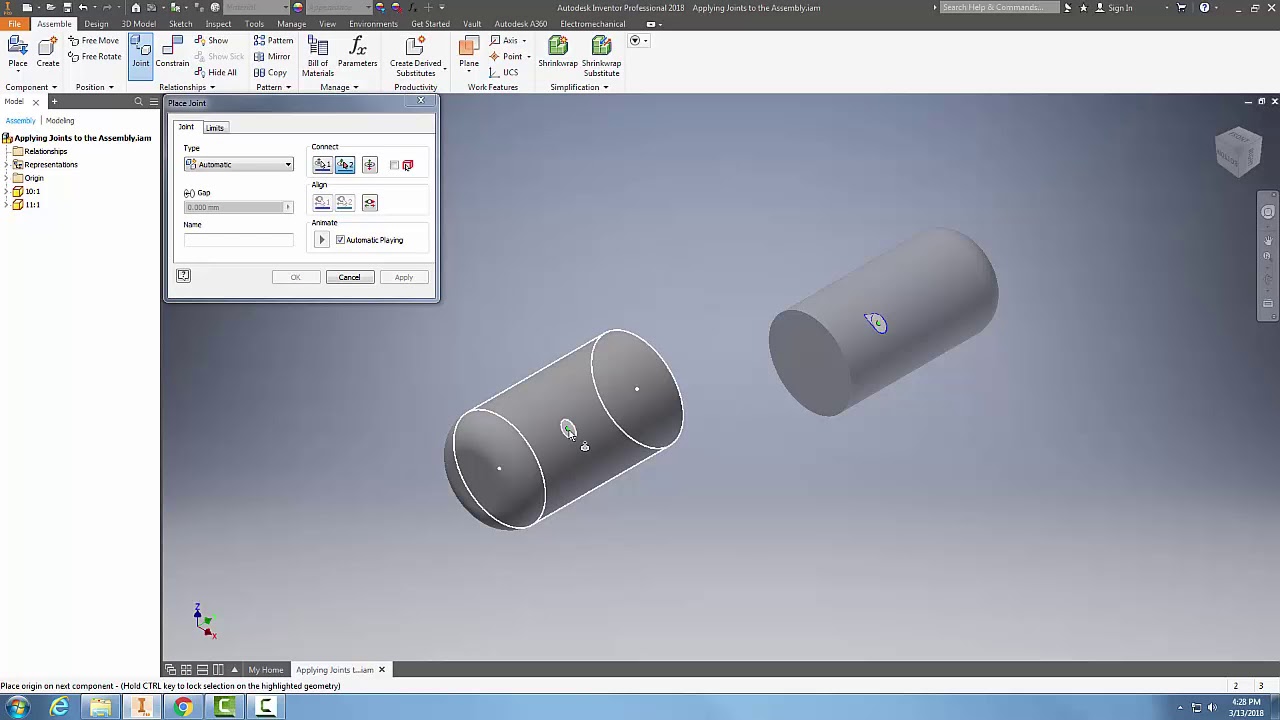
Task: Open the Place Joint help icon
Action: click(x=183, y=276)
